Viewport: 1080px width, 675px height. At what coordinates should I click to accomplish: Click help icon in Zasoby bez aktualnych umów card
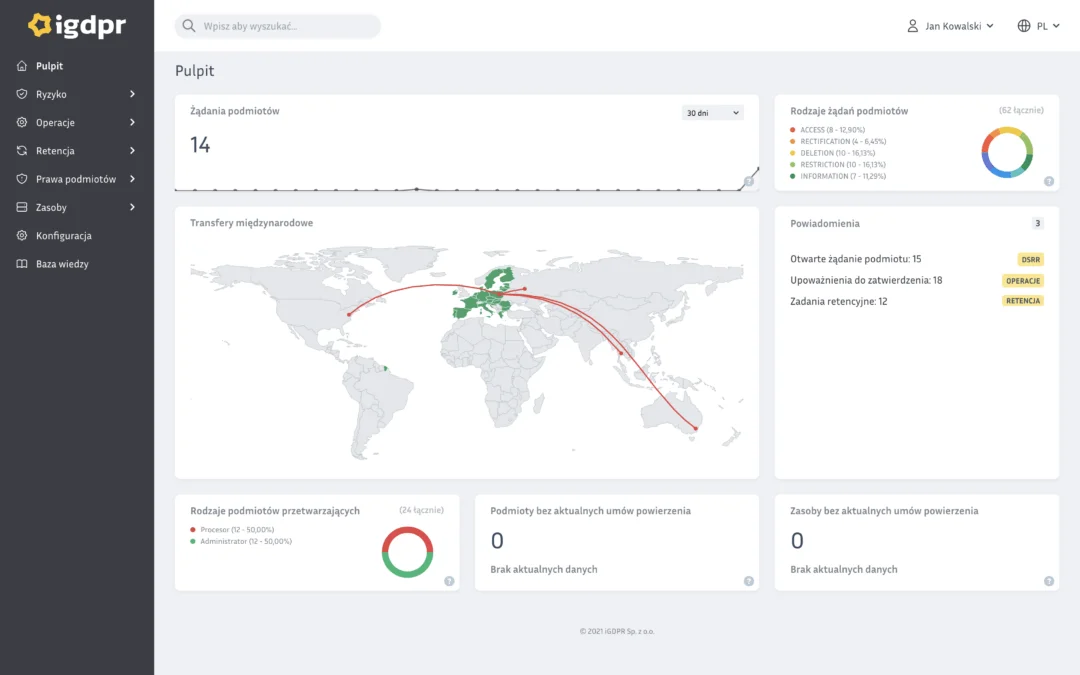pyautogui.click(x=1048, y=581)
